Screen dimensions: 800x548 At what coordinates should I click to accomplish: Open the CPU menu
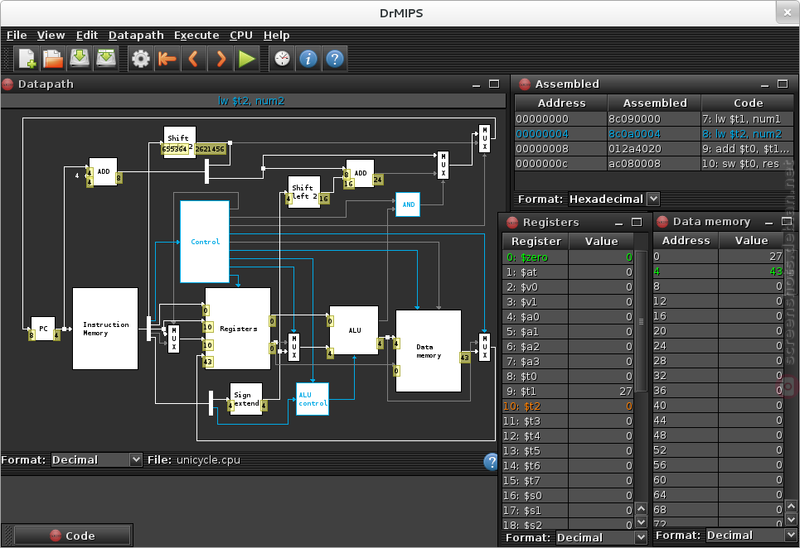pos(241,35)
